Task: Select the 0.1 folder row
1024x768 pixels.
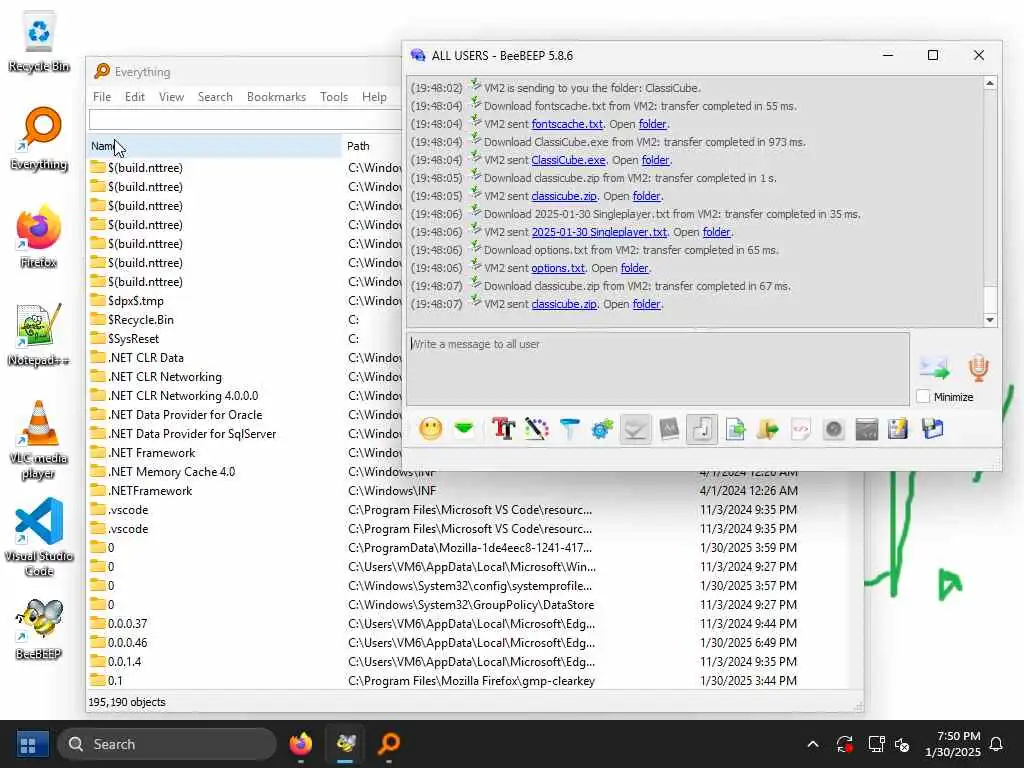Action: click(x=474, y=680)
